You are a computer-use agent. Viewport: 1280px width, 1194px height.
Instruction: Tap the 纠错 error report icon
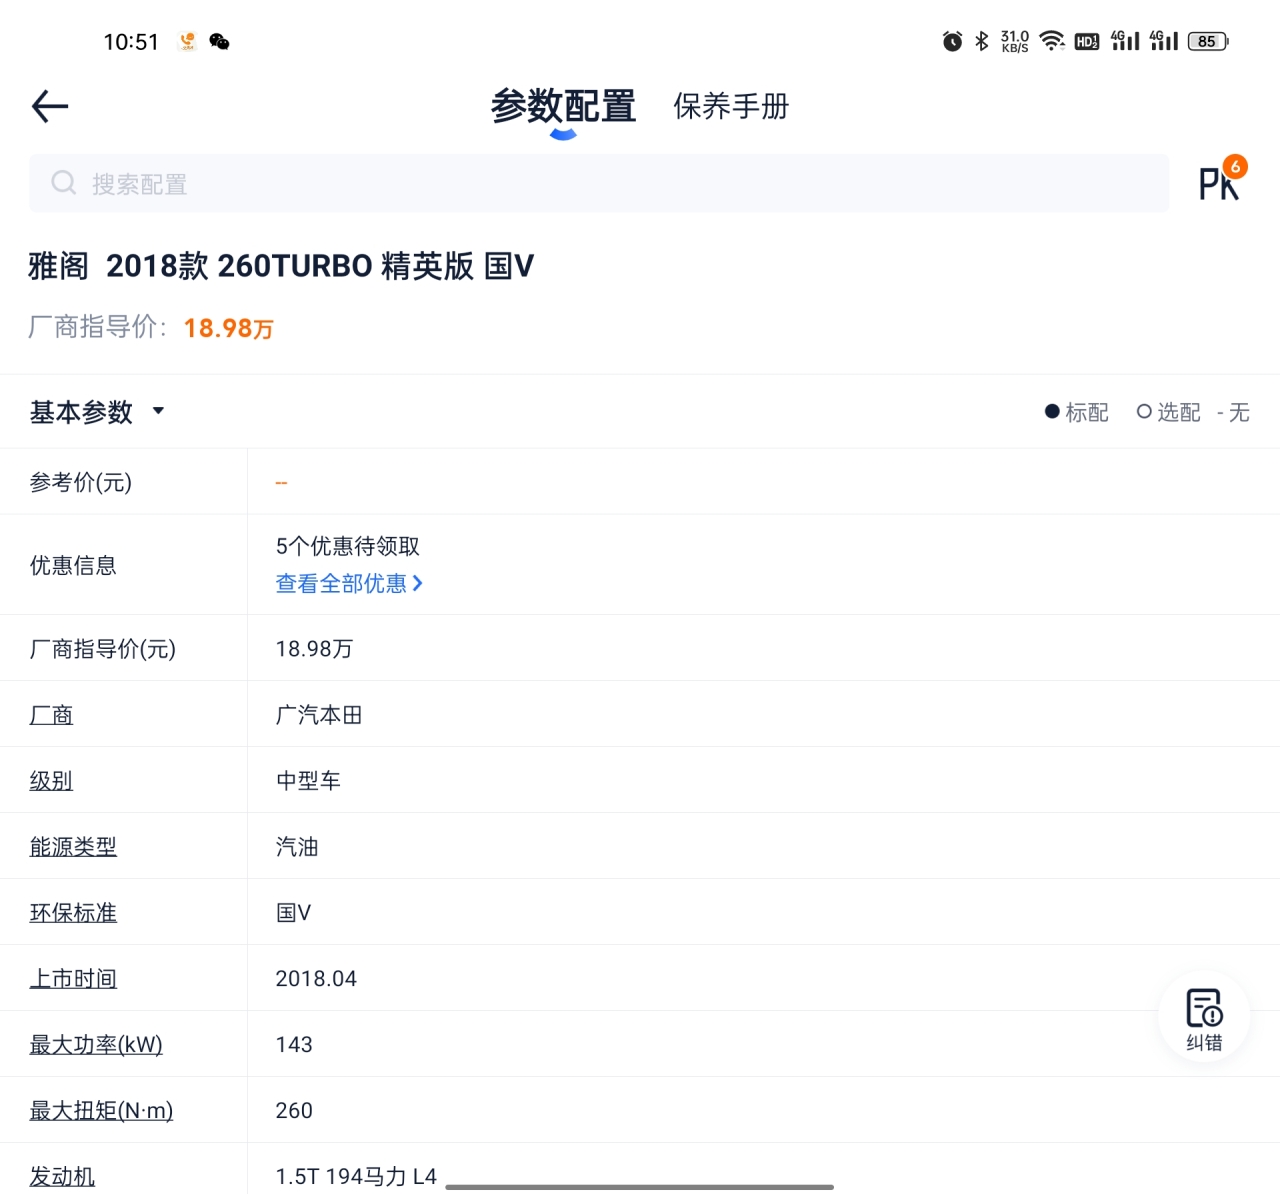[x=1204, y=1018]
